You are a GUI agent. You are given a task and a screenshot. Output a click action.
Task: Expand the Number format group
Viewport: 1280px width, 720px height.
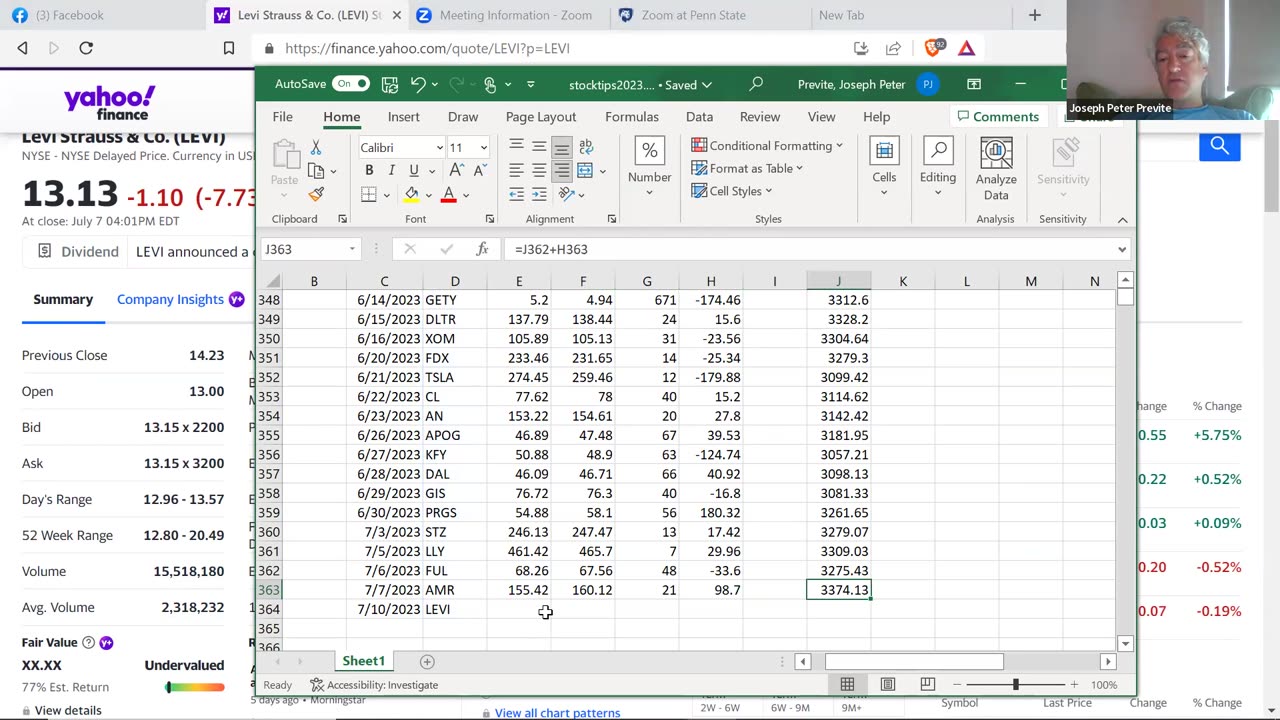pyautogui.click(x=649, y=168)
